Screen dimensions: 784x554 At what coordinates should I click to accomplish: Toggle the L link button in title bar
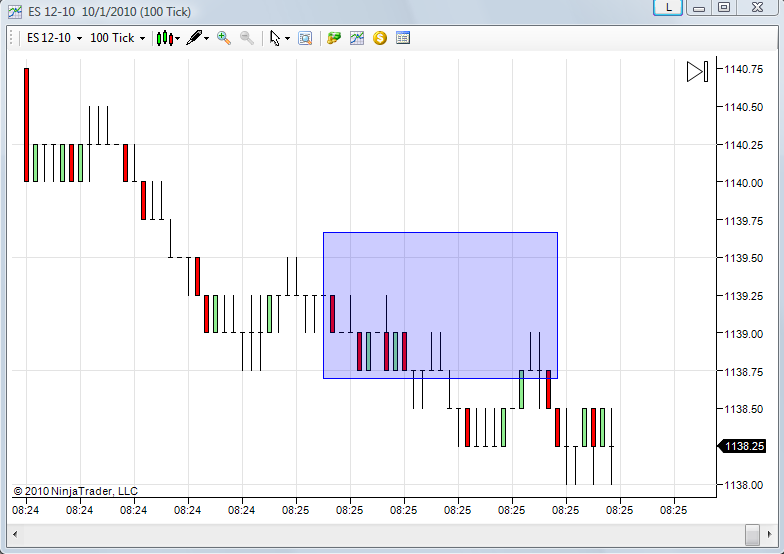[x=668, y=8]
